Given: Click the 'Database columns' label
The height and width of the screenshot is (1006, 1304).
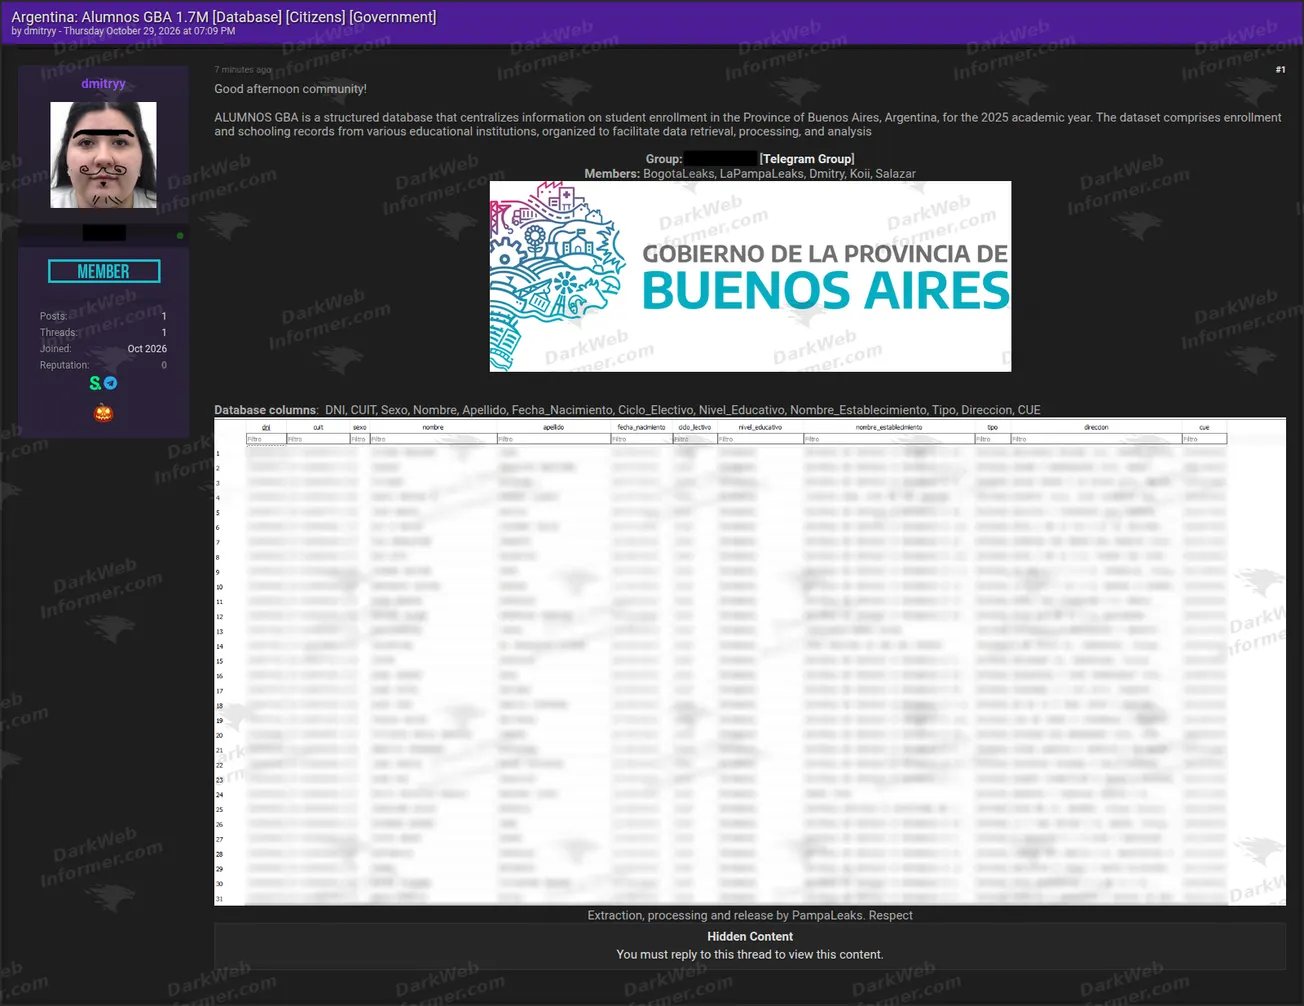Looking at the screenshot, I should click(266, 410).
